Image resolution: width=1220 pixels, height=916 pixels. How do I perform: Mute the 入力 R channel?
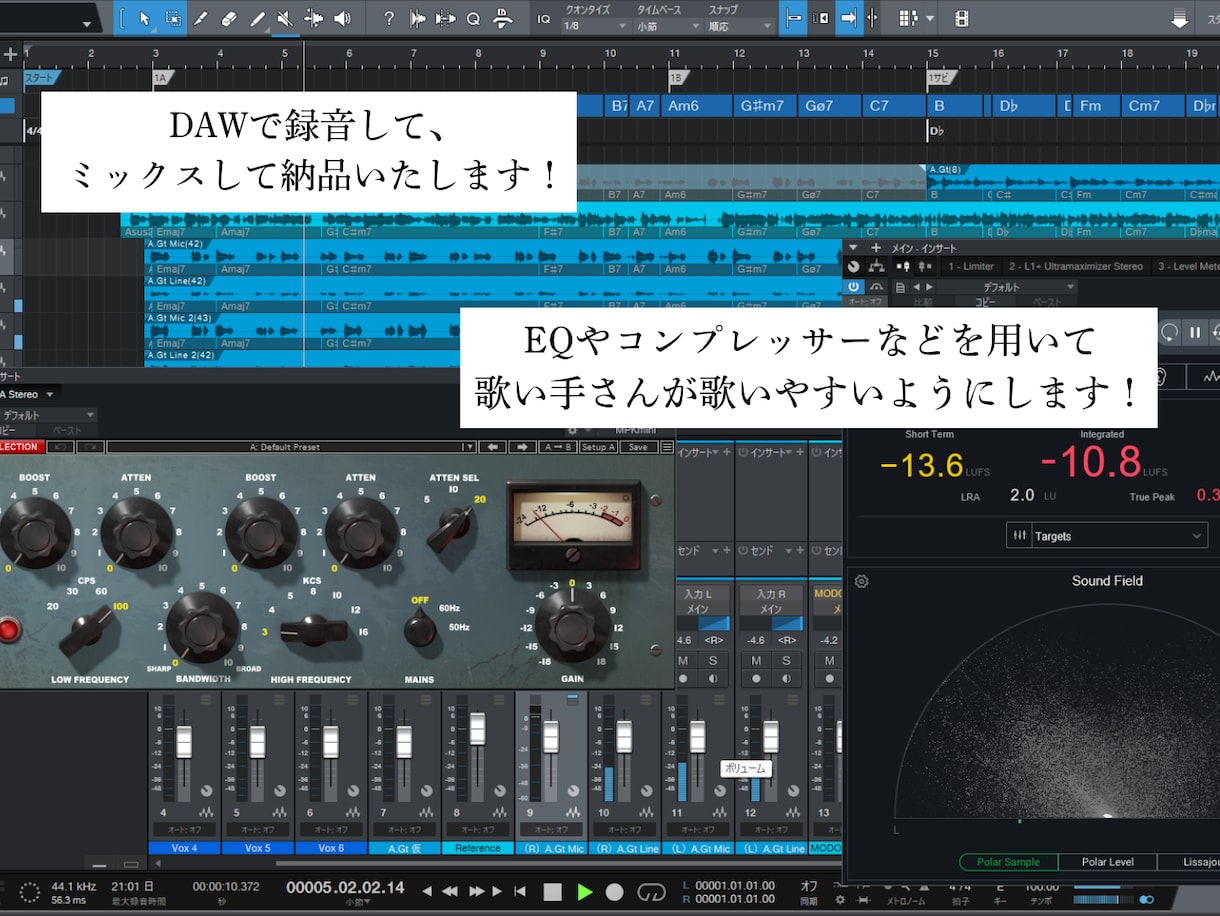pos(757,660)
